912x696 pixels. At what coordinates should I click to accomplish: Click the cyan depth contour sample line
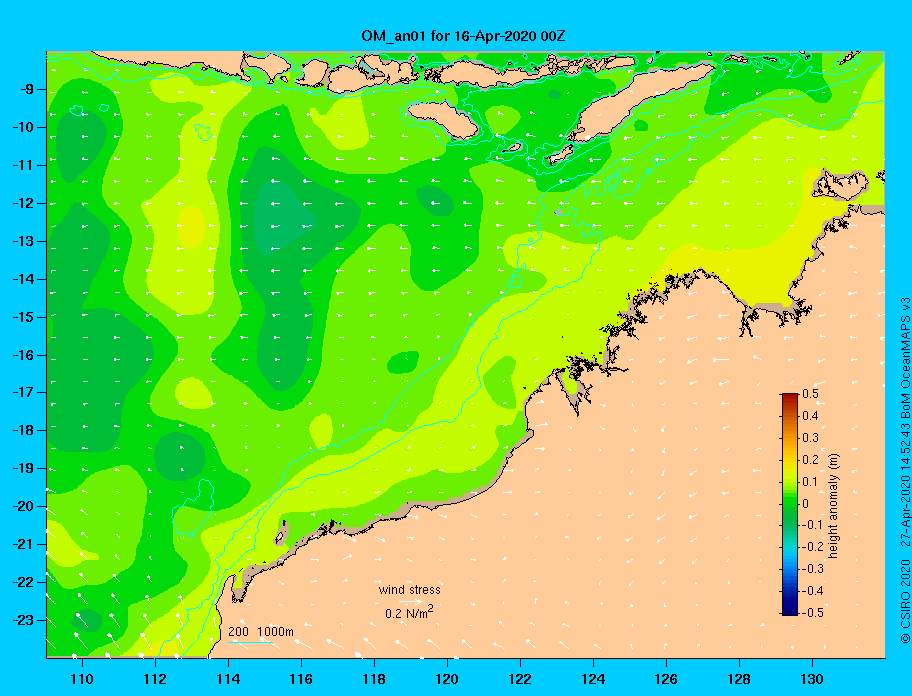250,642
